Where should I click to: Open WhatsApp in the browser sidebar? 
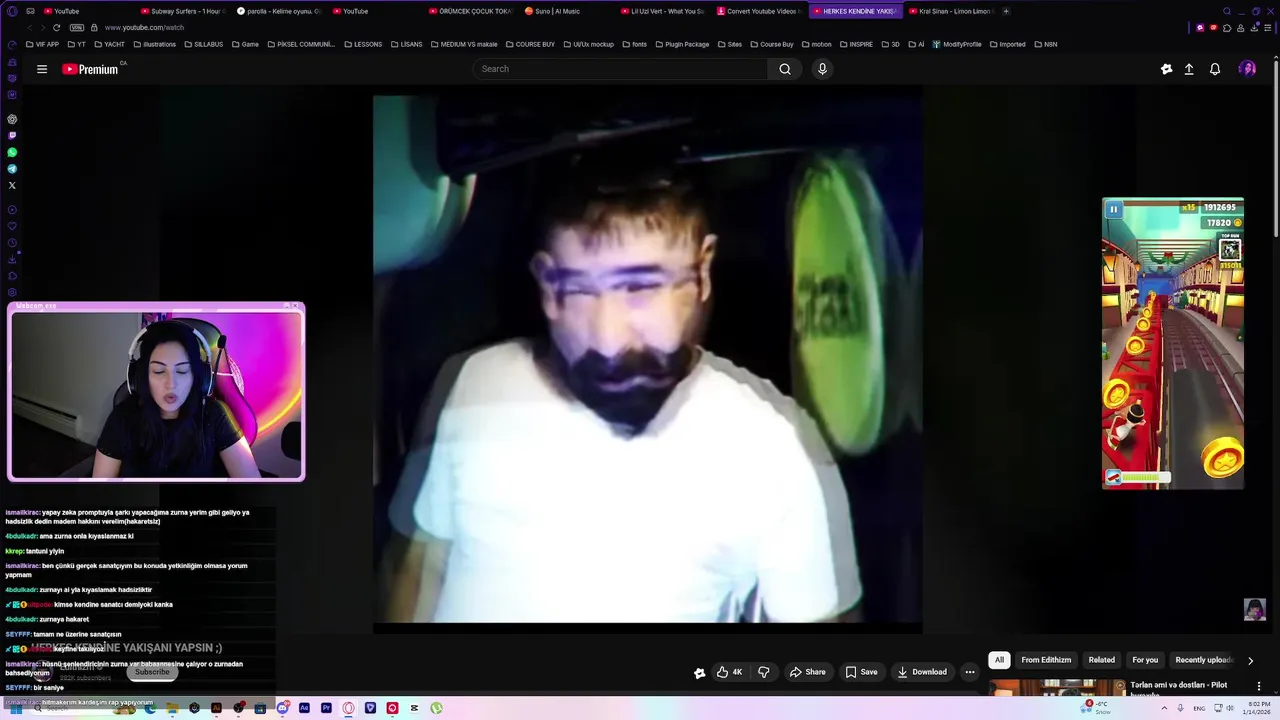[12, 152]
